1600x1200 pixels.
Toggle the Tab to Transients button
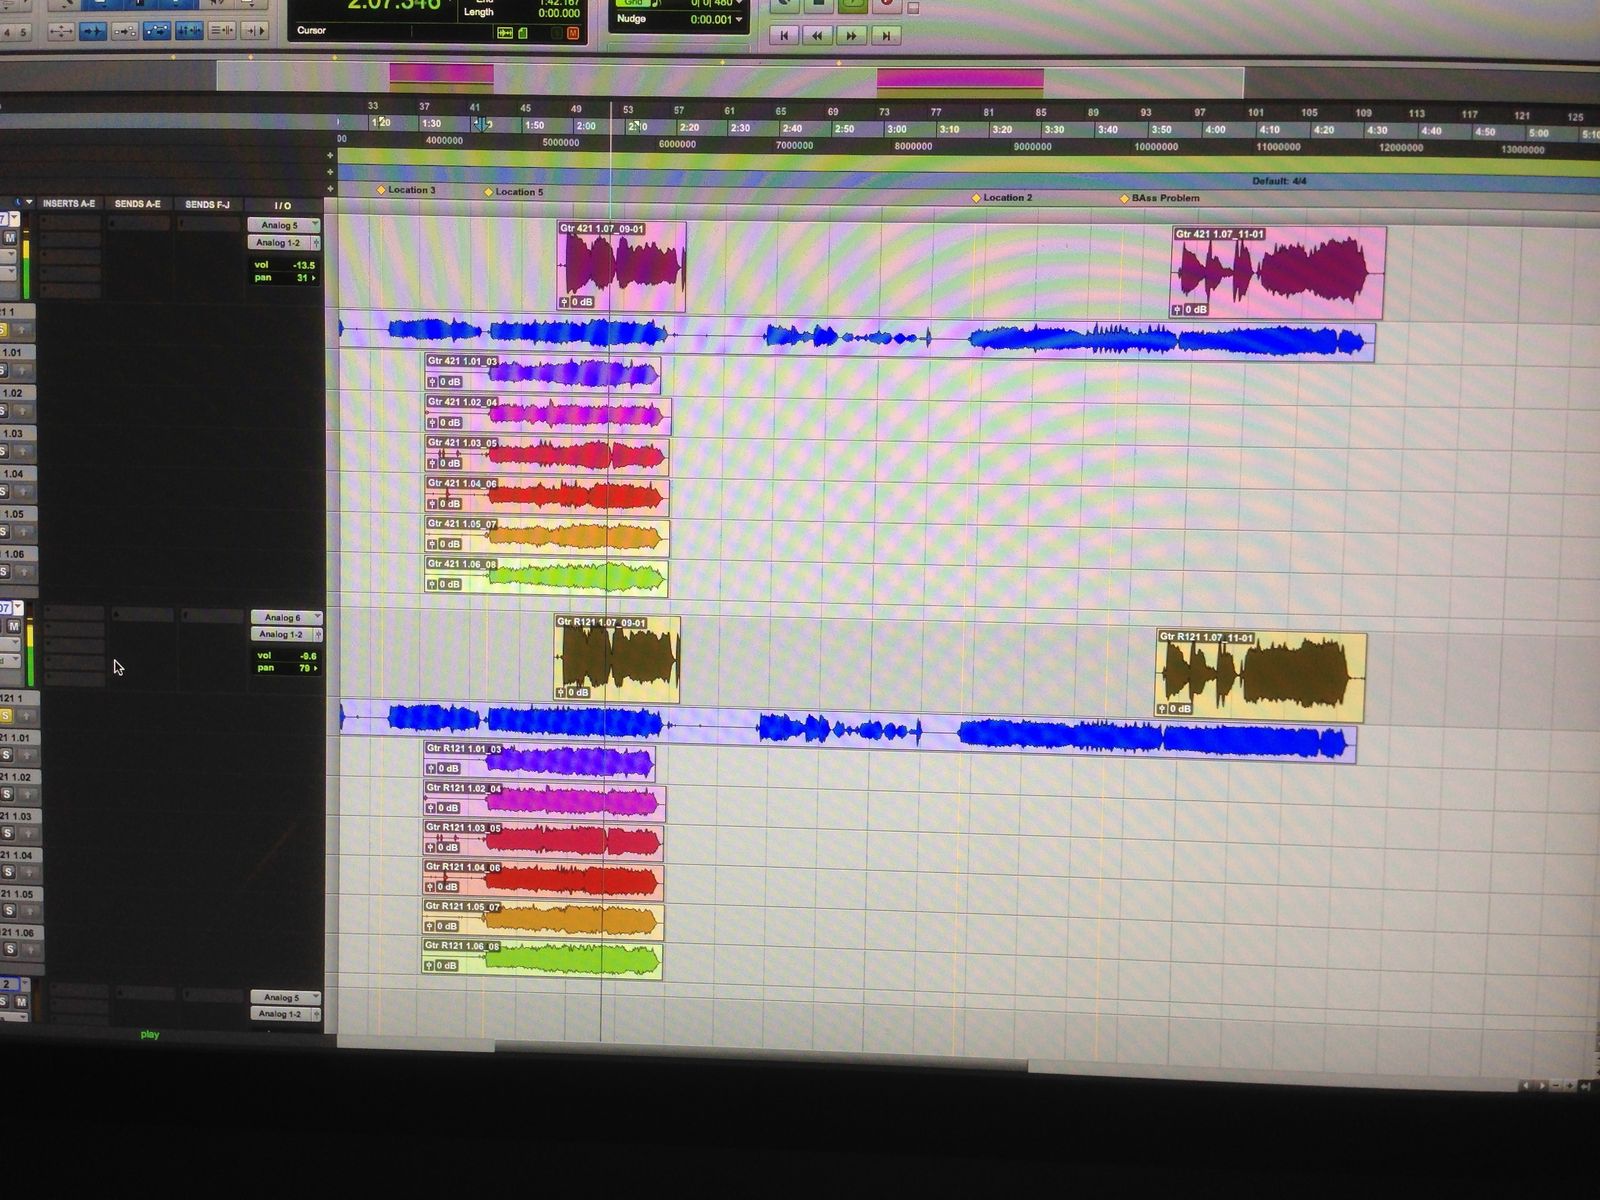pos(92,32)
